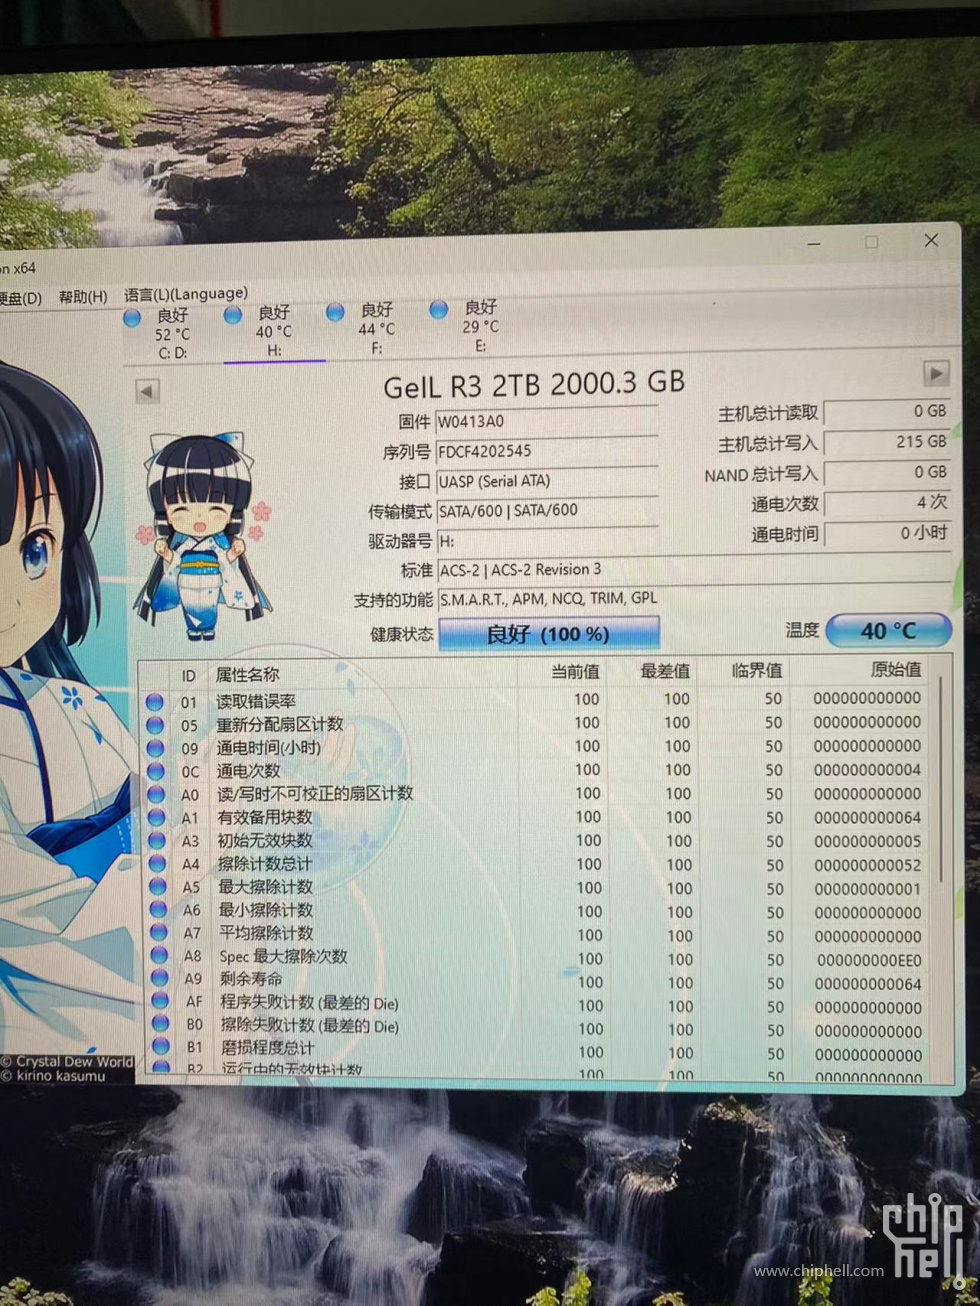
Task: Click the 通电时间 field showing 0 小时
Action: (886, 533)
